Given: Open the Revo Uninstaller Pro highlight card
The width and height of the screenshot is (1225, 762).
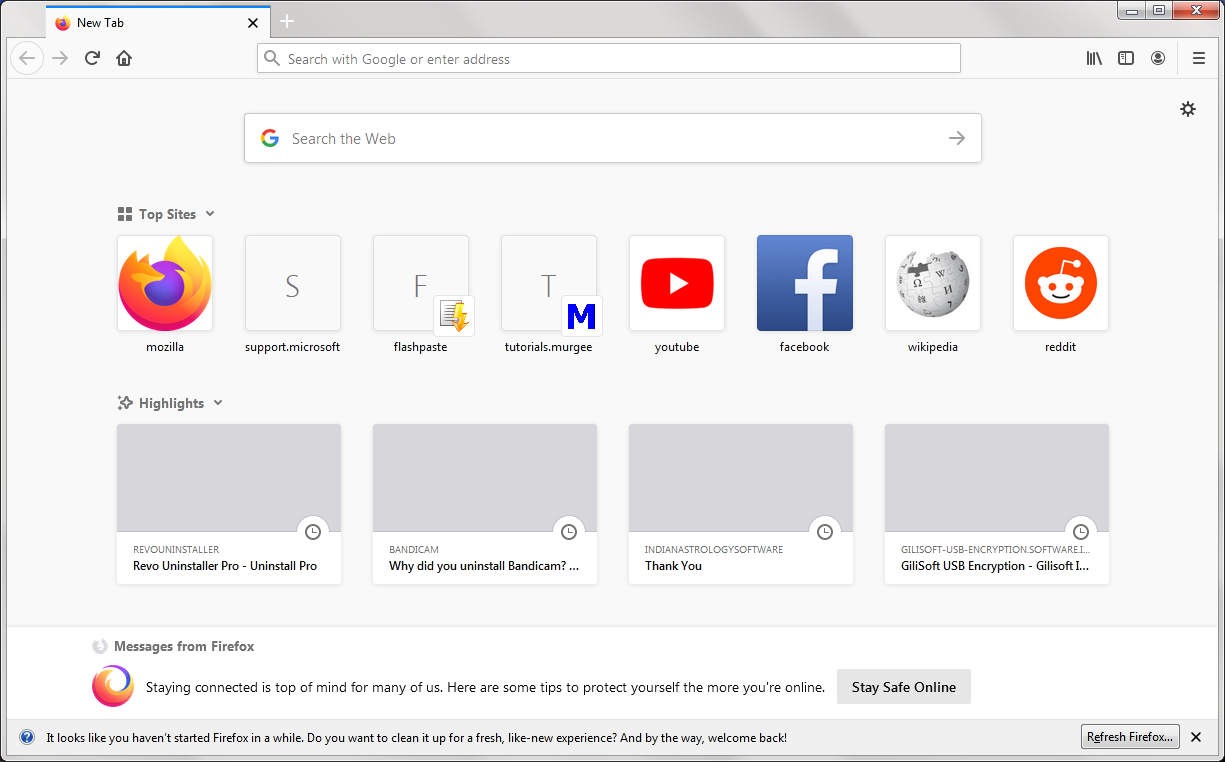Looking at the screenshot, I should tap(229, 504).
